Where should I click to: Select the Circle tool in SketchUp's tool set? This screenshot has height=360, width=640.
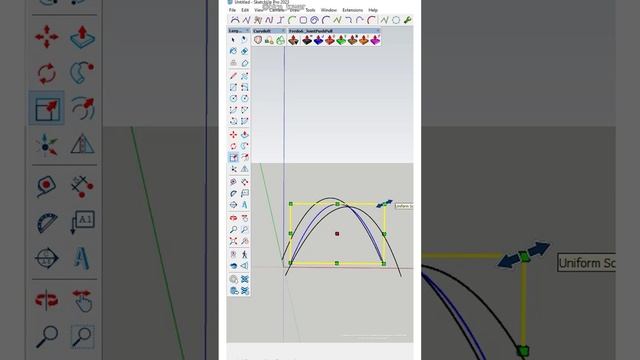233,98
